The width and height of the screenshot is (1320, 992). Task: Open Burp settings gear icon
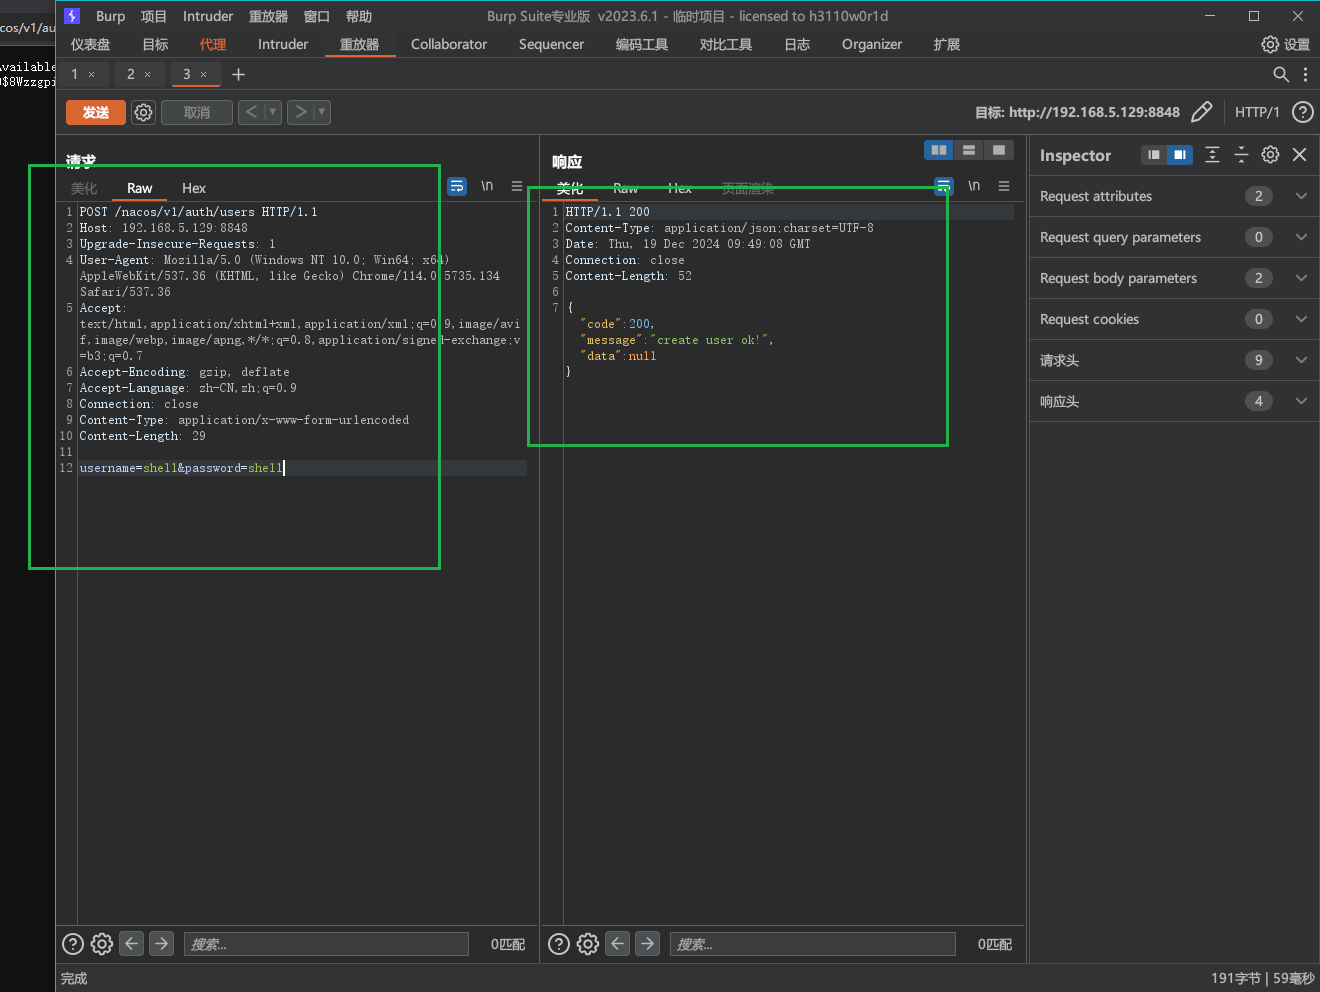(x=1270, y=44)
